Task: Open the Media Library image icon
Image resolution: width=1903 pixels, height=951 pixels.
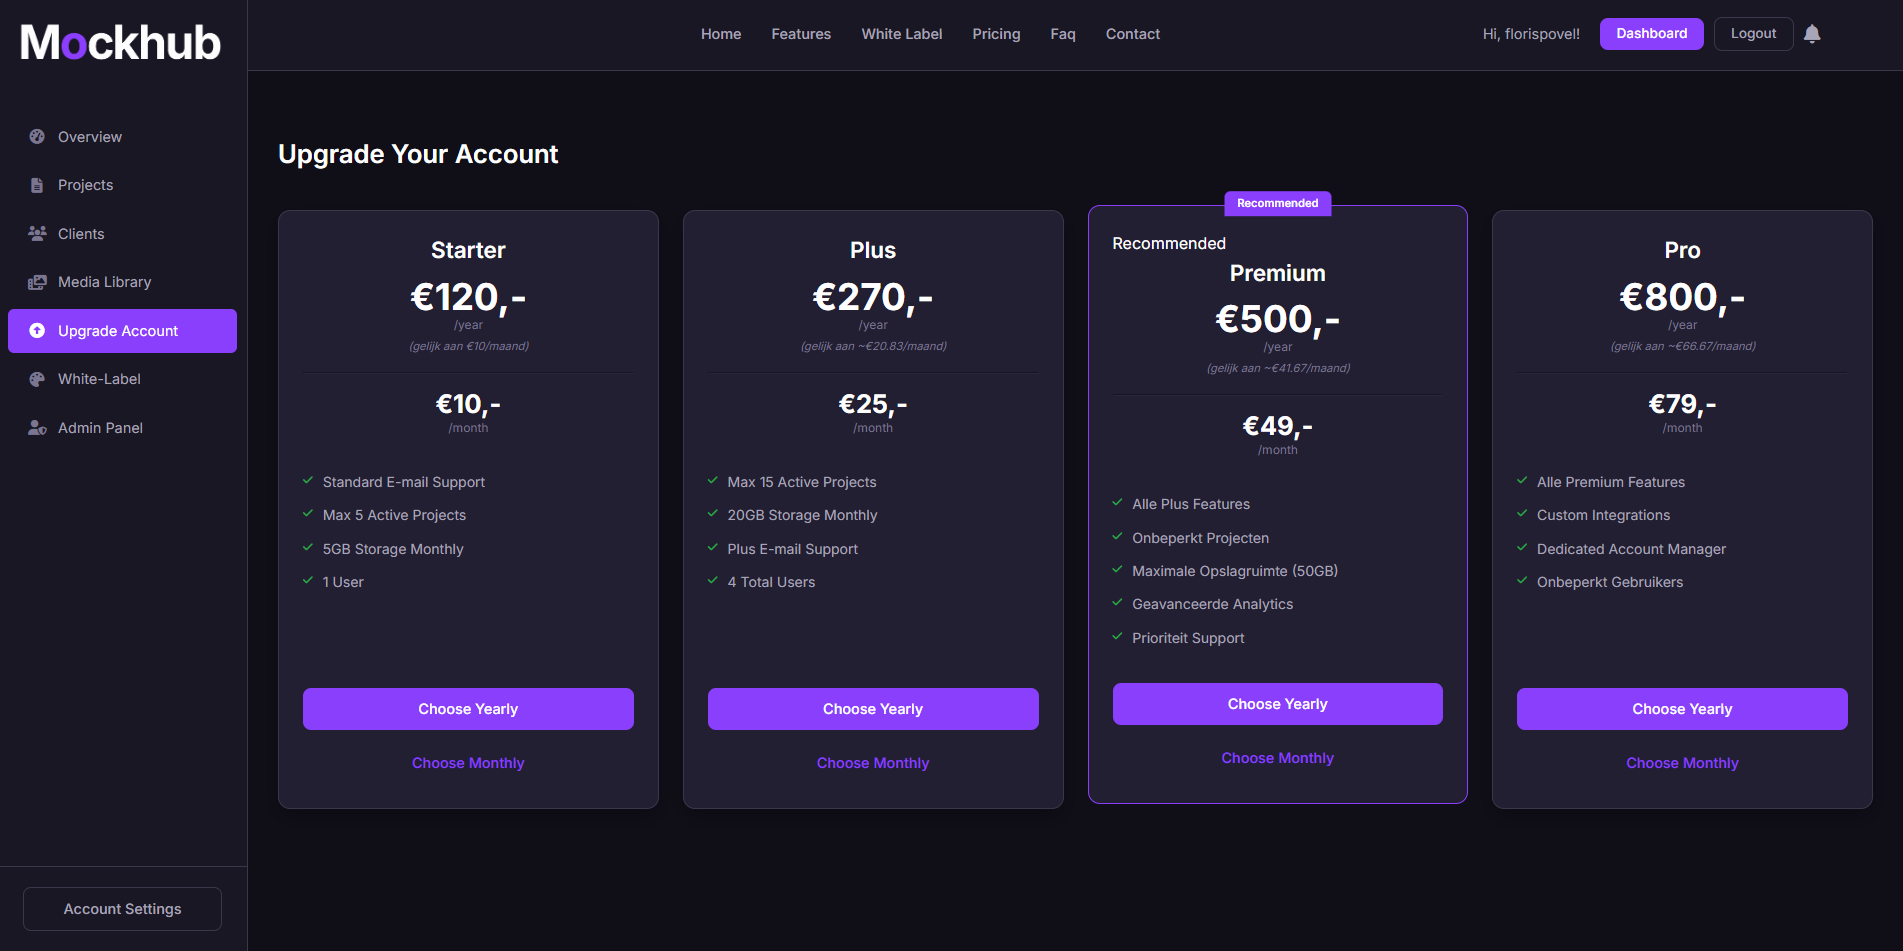Action: (x=37, y=281)
